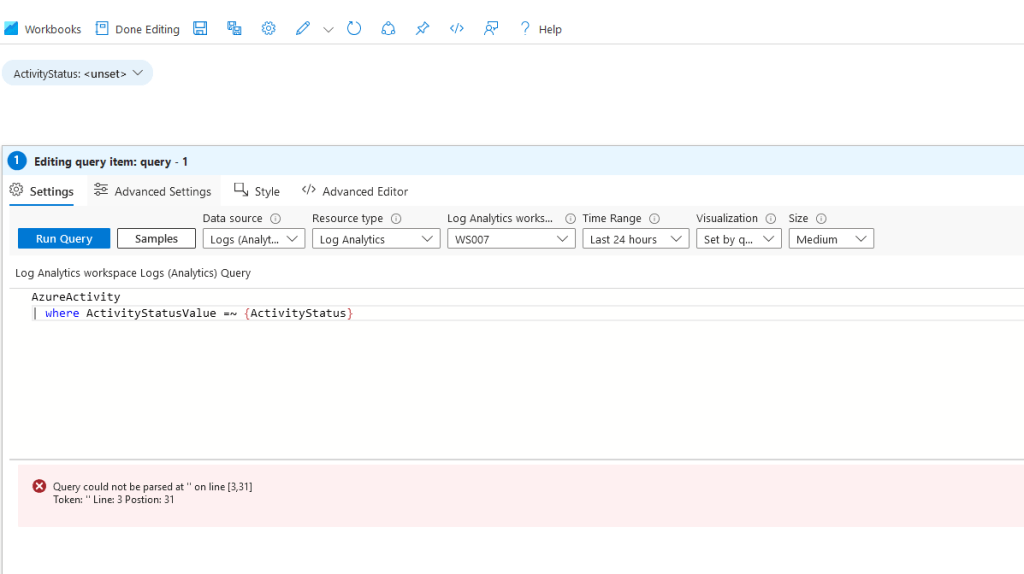The image size is (1024, 574).
Task: Click the Save As icon
Action: click(x=234, y=29)
